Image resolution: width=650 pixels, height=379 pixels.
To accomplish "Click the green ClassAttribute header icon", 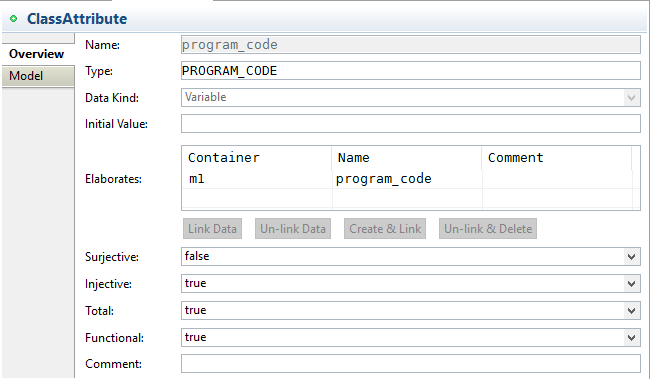I will [13, 19].
